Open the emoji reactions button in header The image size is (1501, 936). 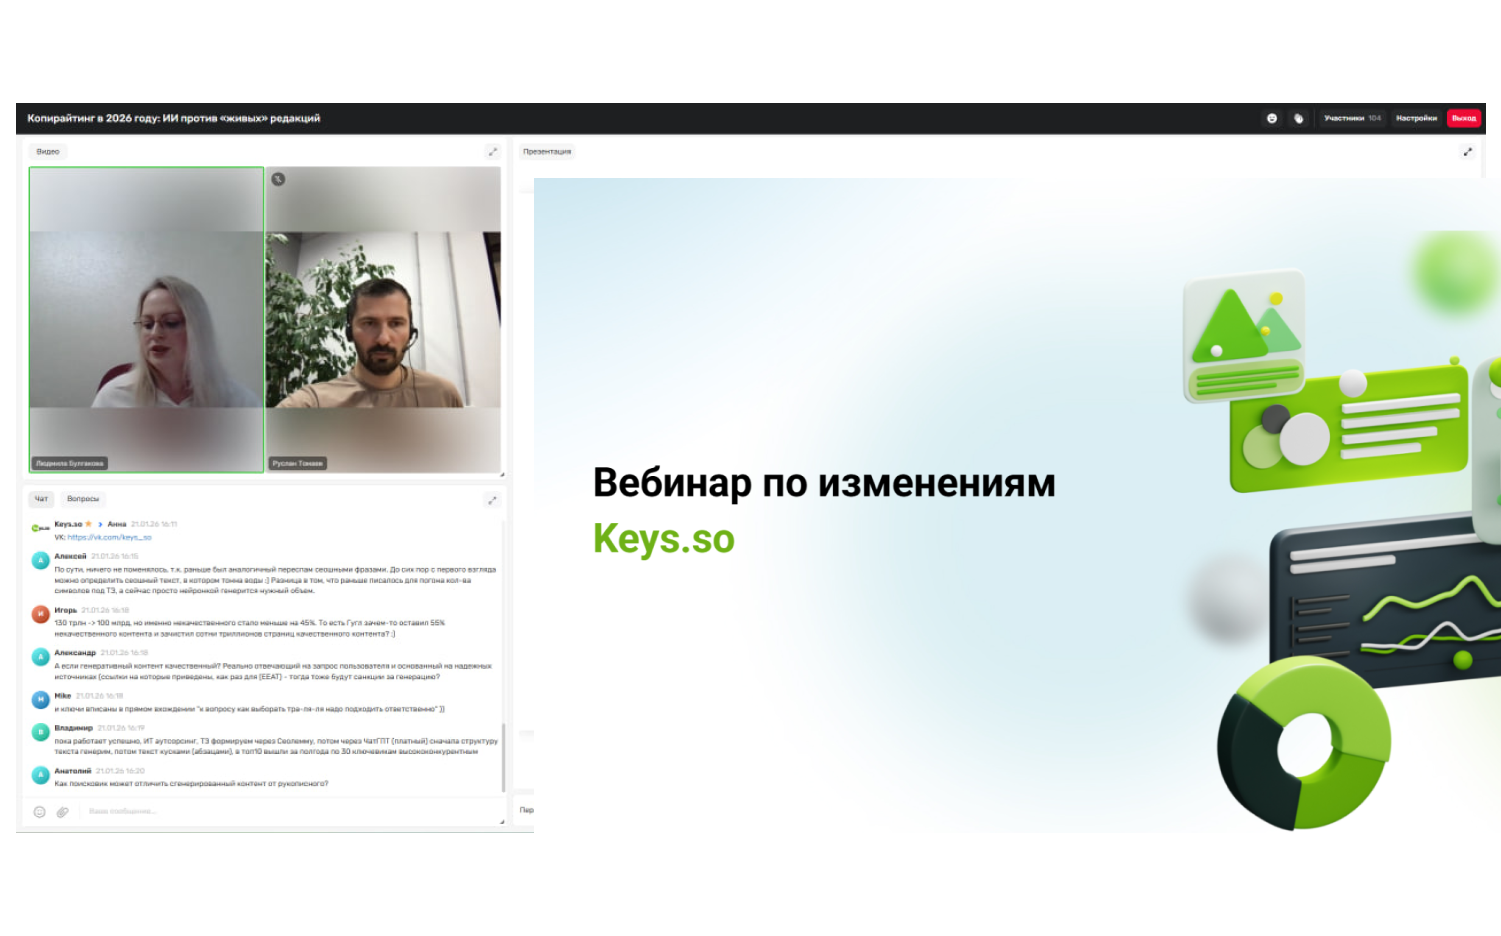[x=1271, y=118]
